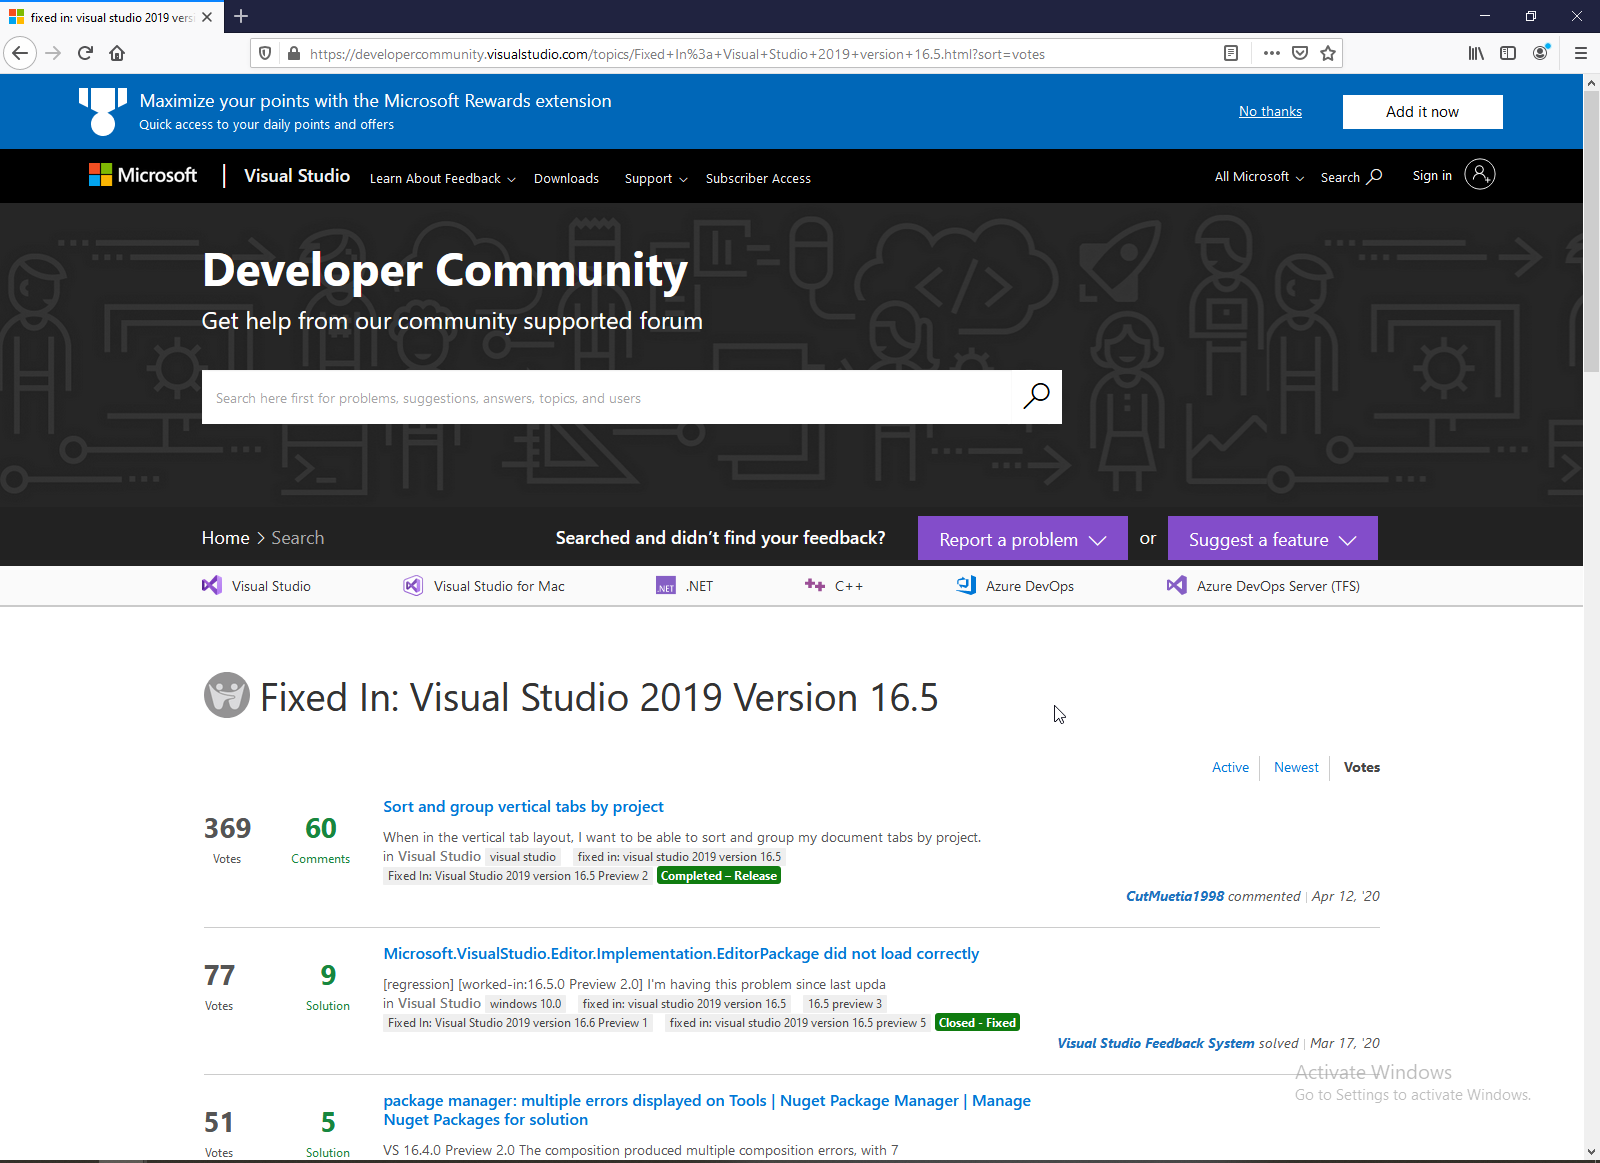Sort results by the Newest tab

coord(1296,767)
